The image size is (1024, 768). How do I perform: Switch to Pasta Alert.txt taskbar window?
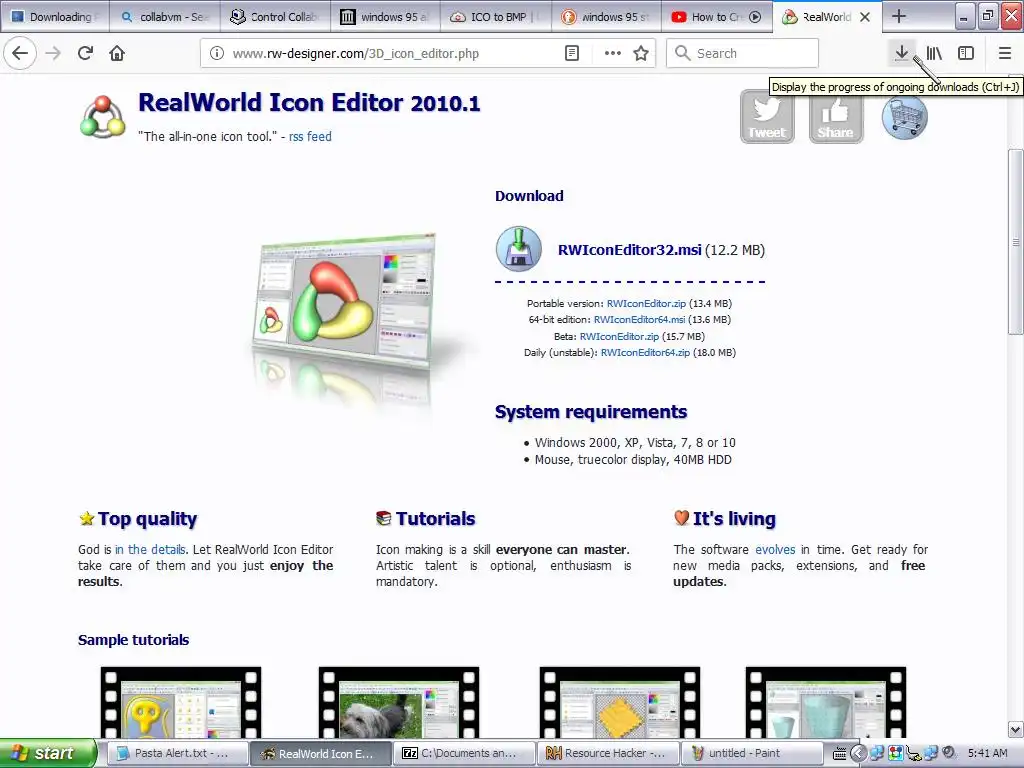(x=177, y=753)
